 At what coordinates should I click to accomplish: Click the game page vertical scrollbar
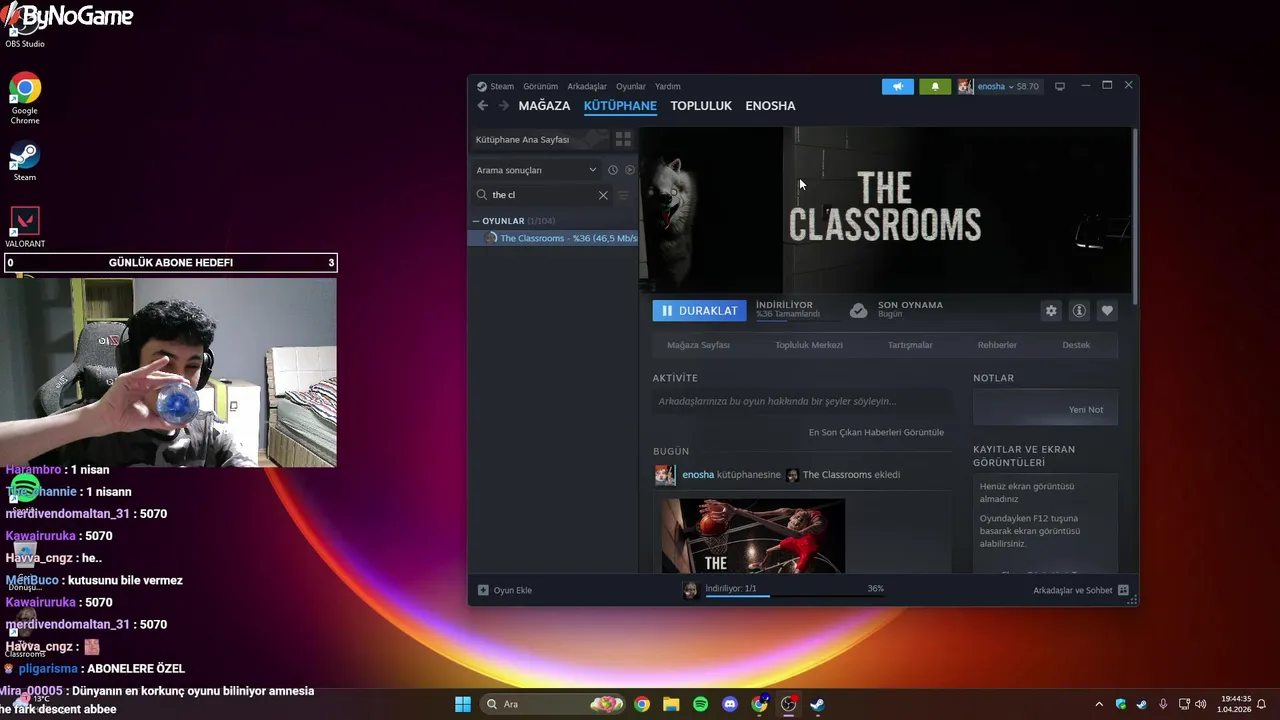[1135, 215]
